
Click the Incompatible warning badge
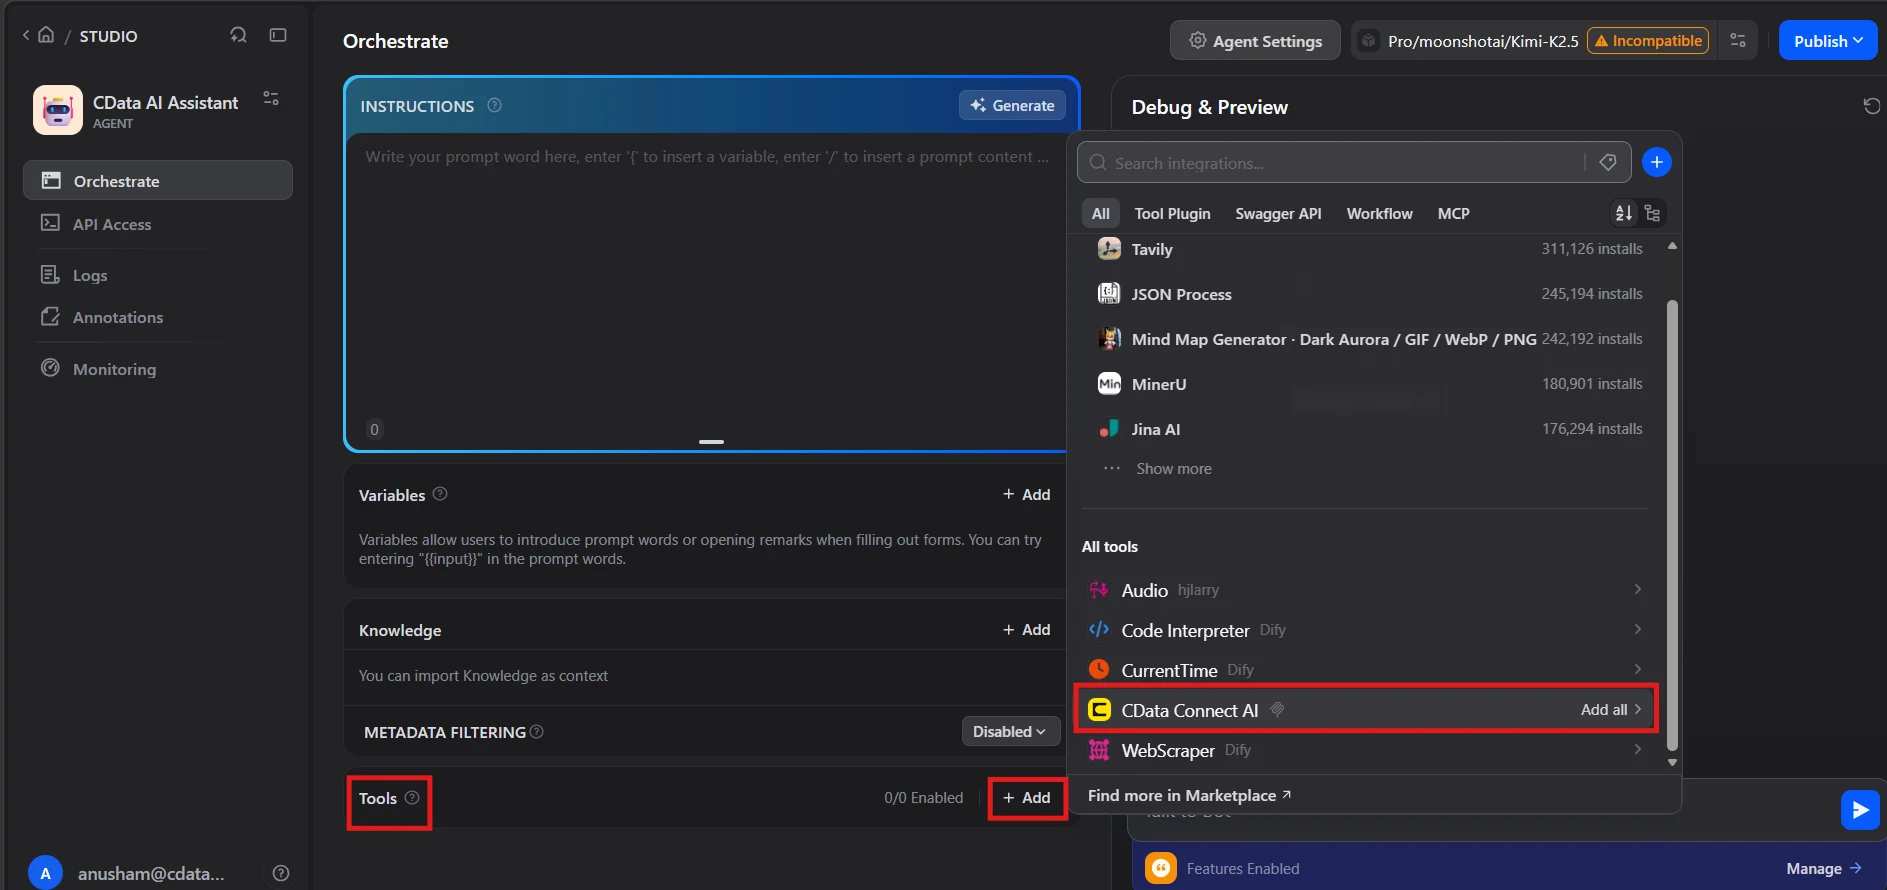(x=1648, y=41)
